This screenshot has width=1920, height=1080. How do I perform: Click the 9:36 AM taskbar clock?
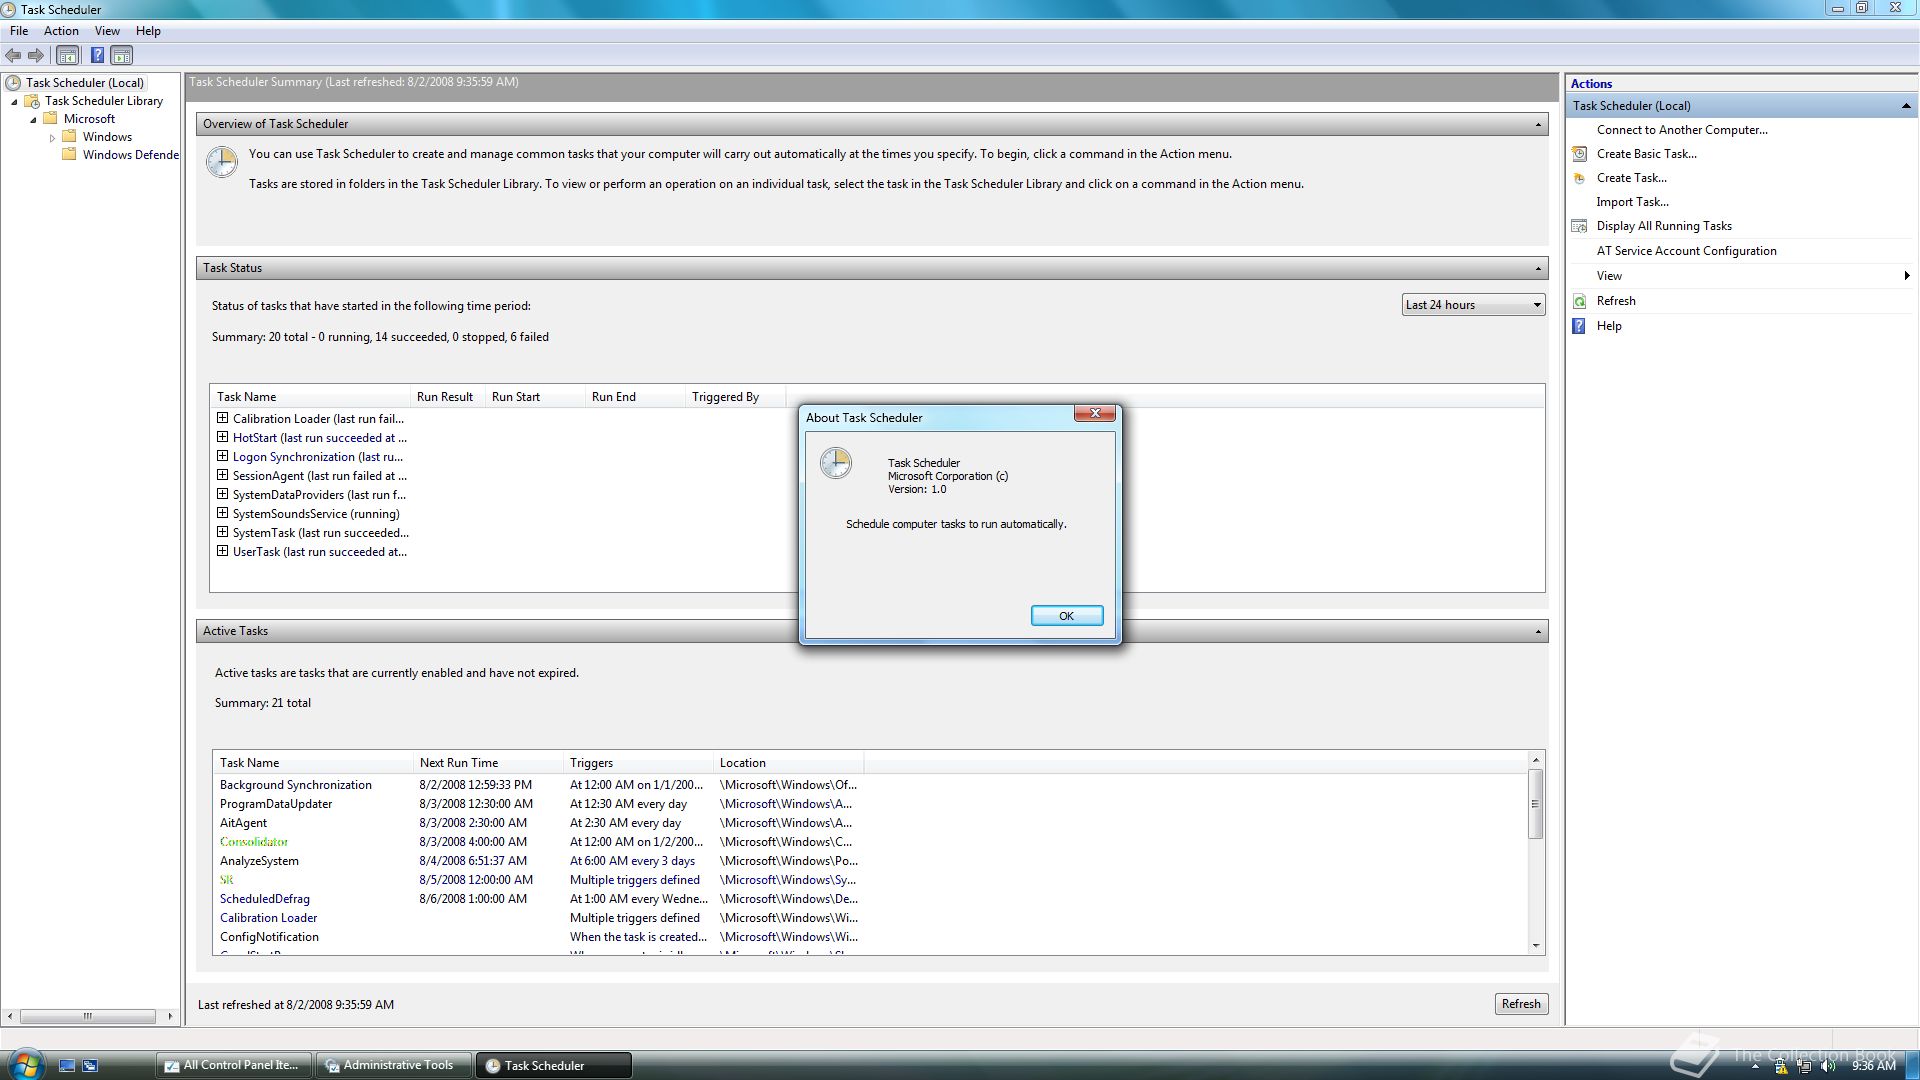pyautogui.click(x=1873, y=1066)
